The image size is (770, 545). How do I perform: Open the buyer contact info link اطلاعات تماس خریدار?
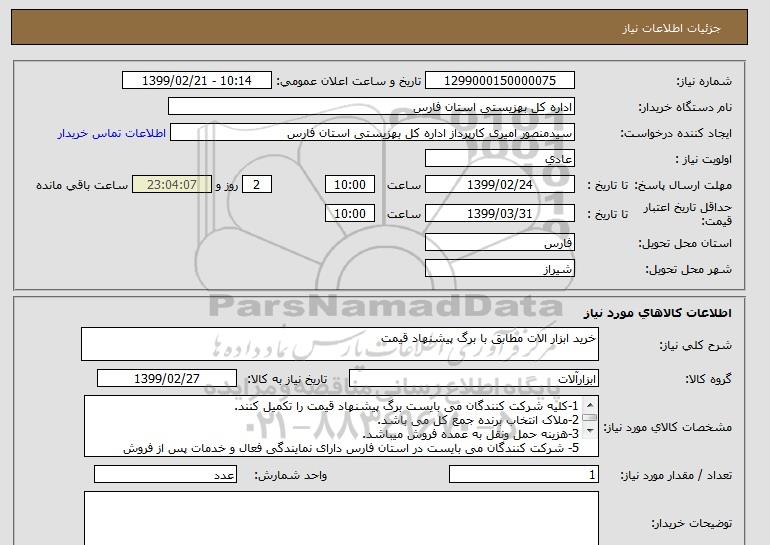tap(112, 134)
